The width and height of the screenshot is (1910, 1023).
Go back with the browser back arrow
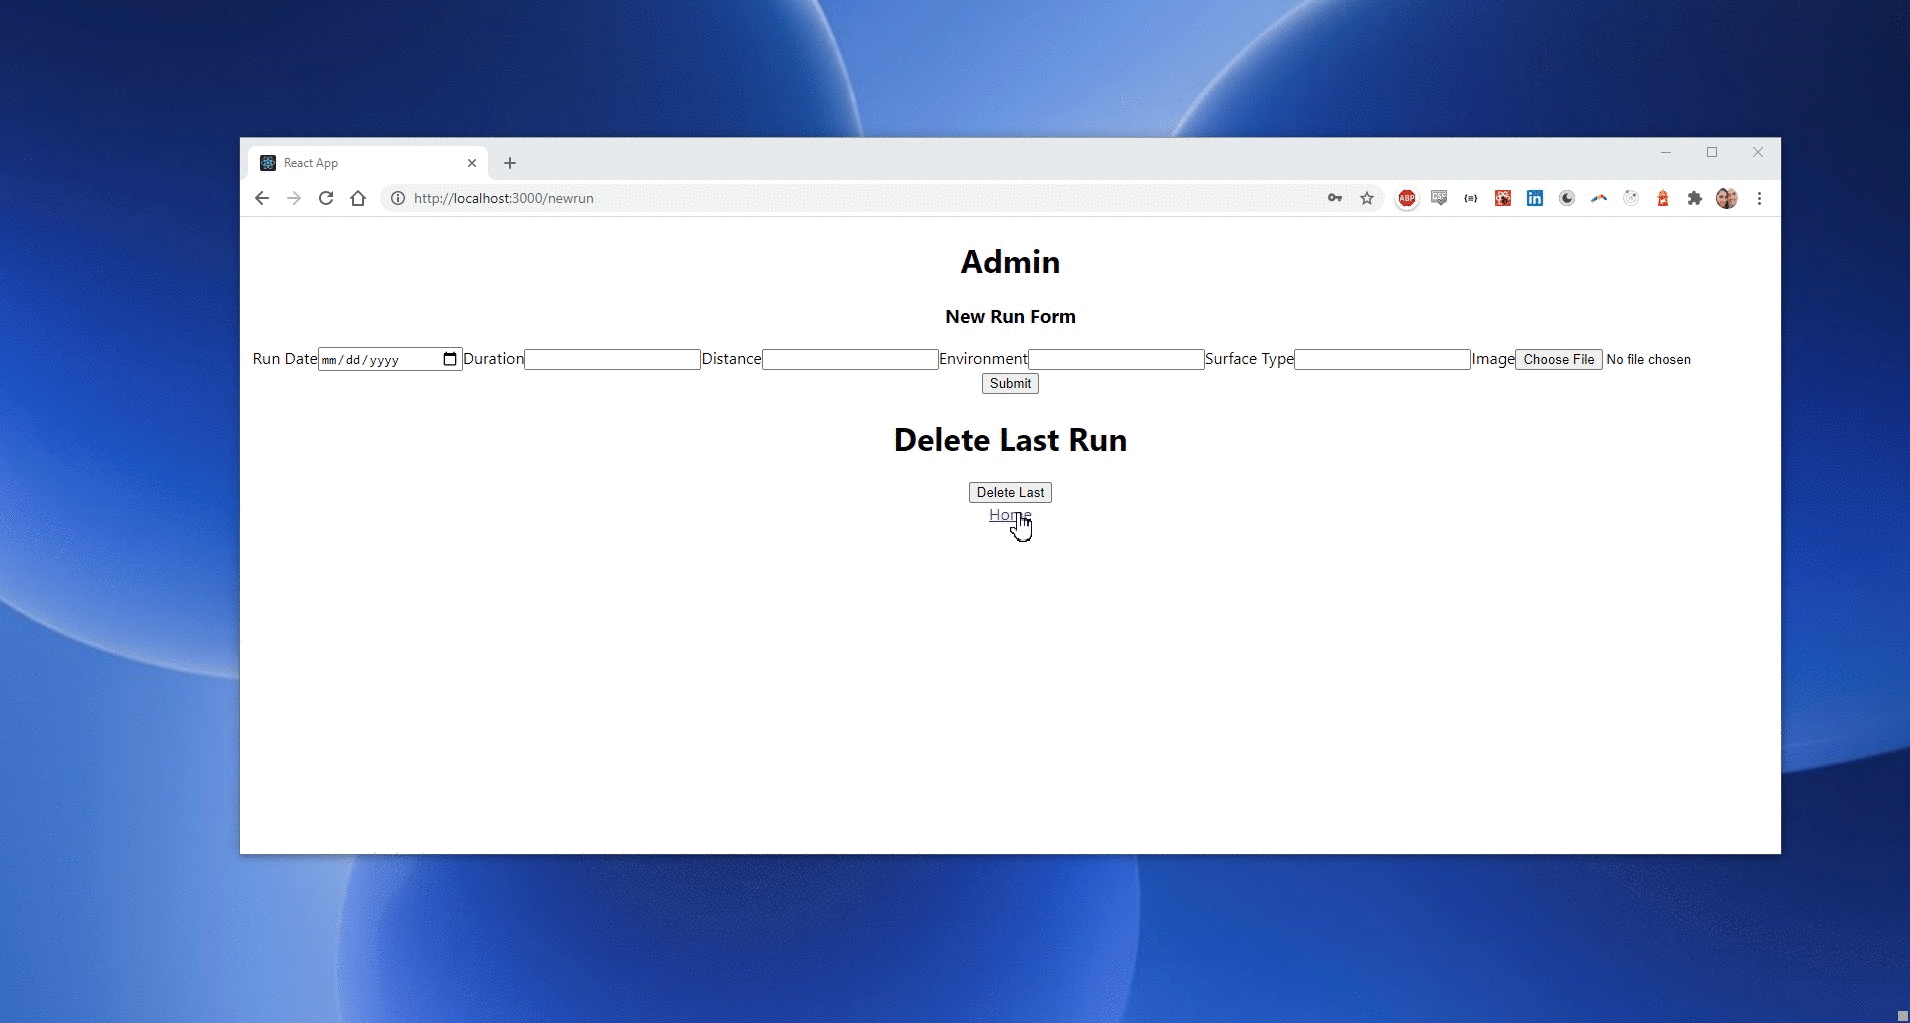pos(262,198)
